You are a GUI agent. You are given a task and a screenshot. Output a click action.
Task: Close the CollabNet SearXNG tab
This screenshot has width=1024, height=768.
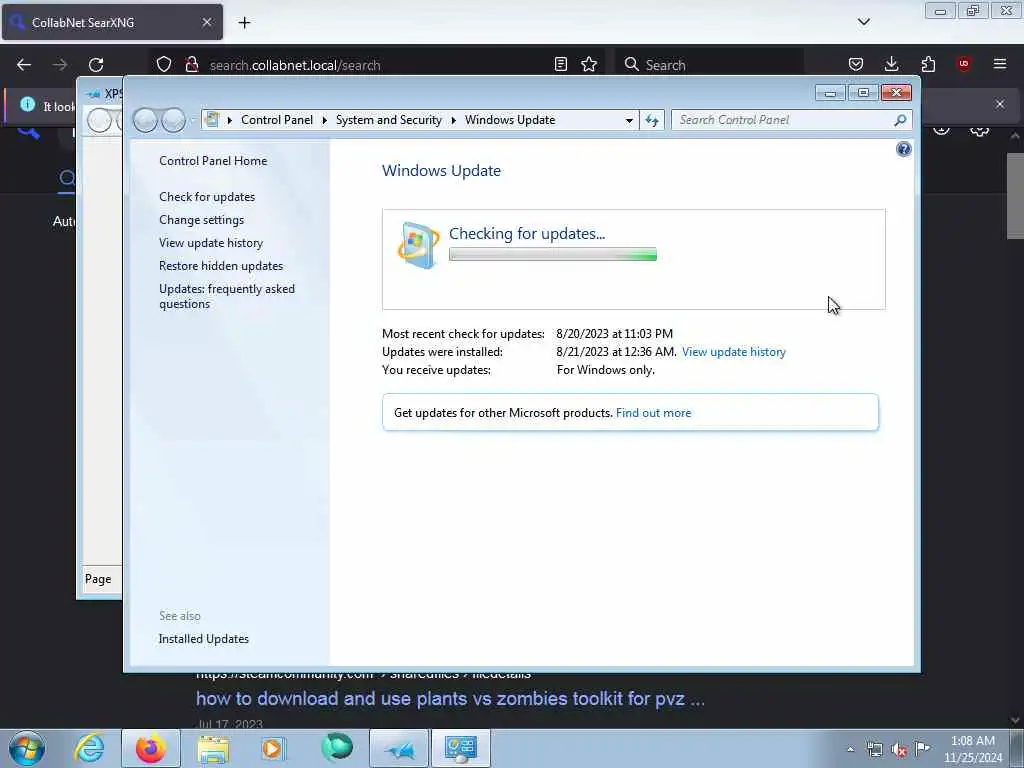207,22
